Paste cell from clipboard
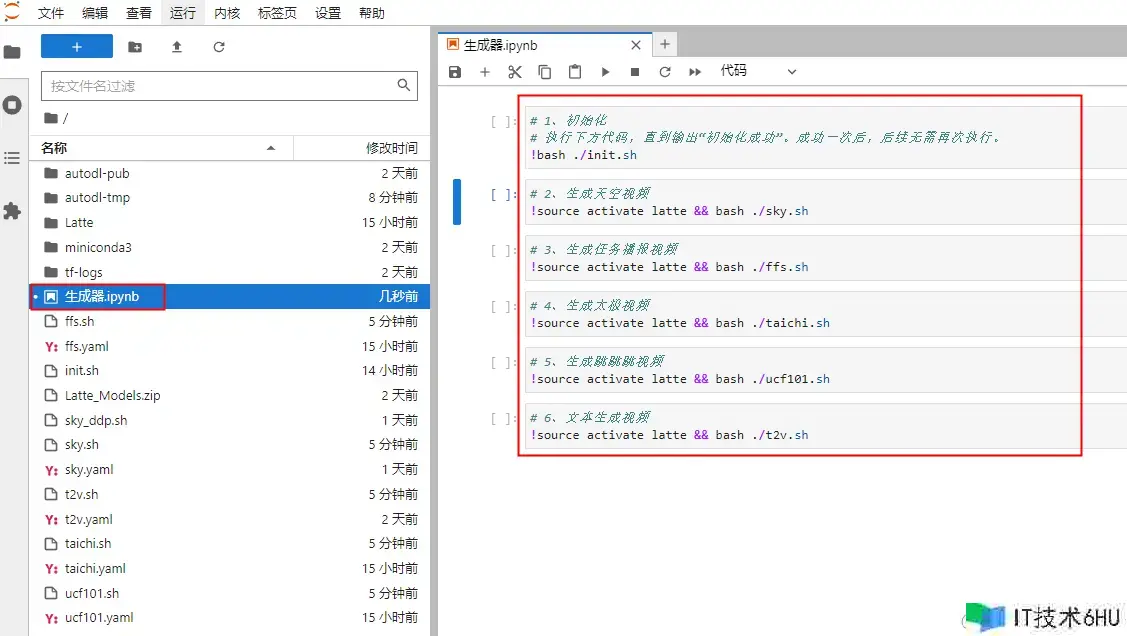1127x636 pixels. (575, 72)
